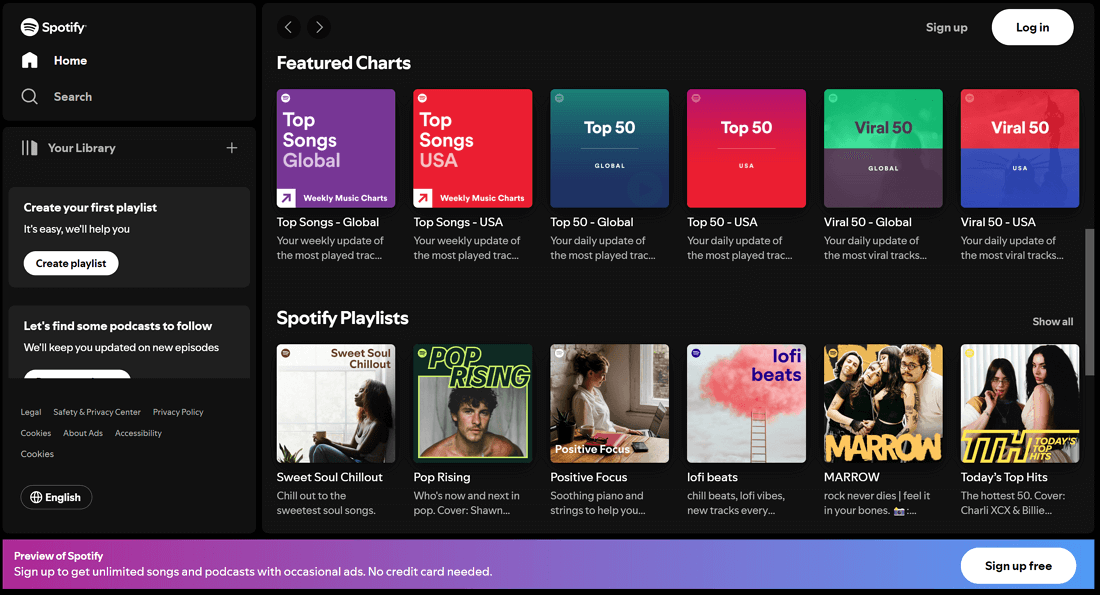Click the 'Pop Rising' title text

(x=442, y=477)
